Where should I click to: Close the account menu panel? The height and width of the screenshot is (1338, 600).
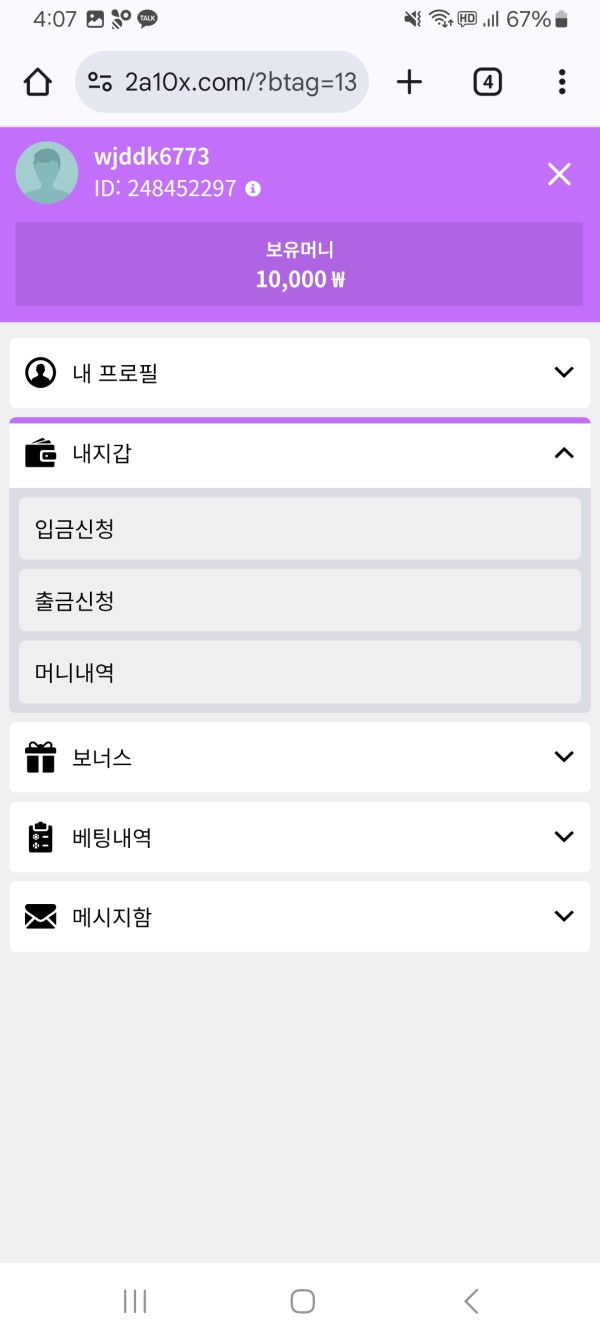tap(559, 174)
